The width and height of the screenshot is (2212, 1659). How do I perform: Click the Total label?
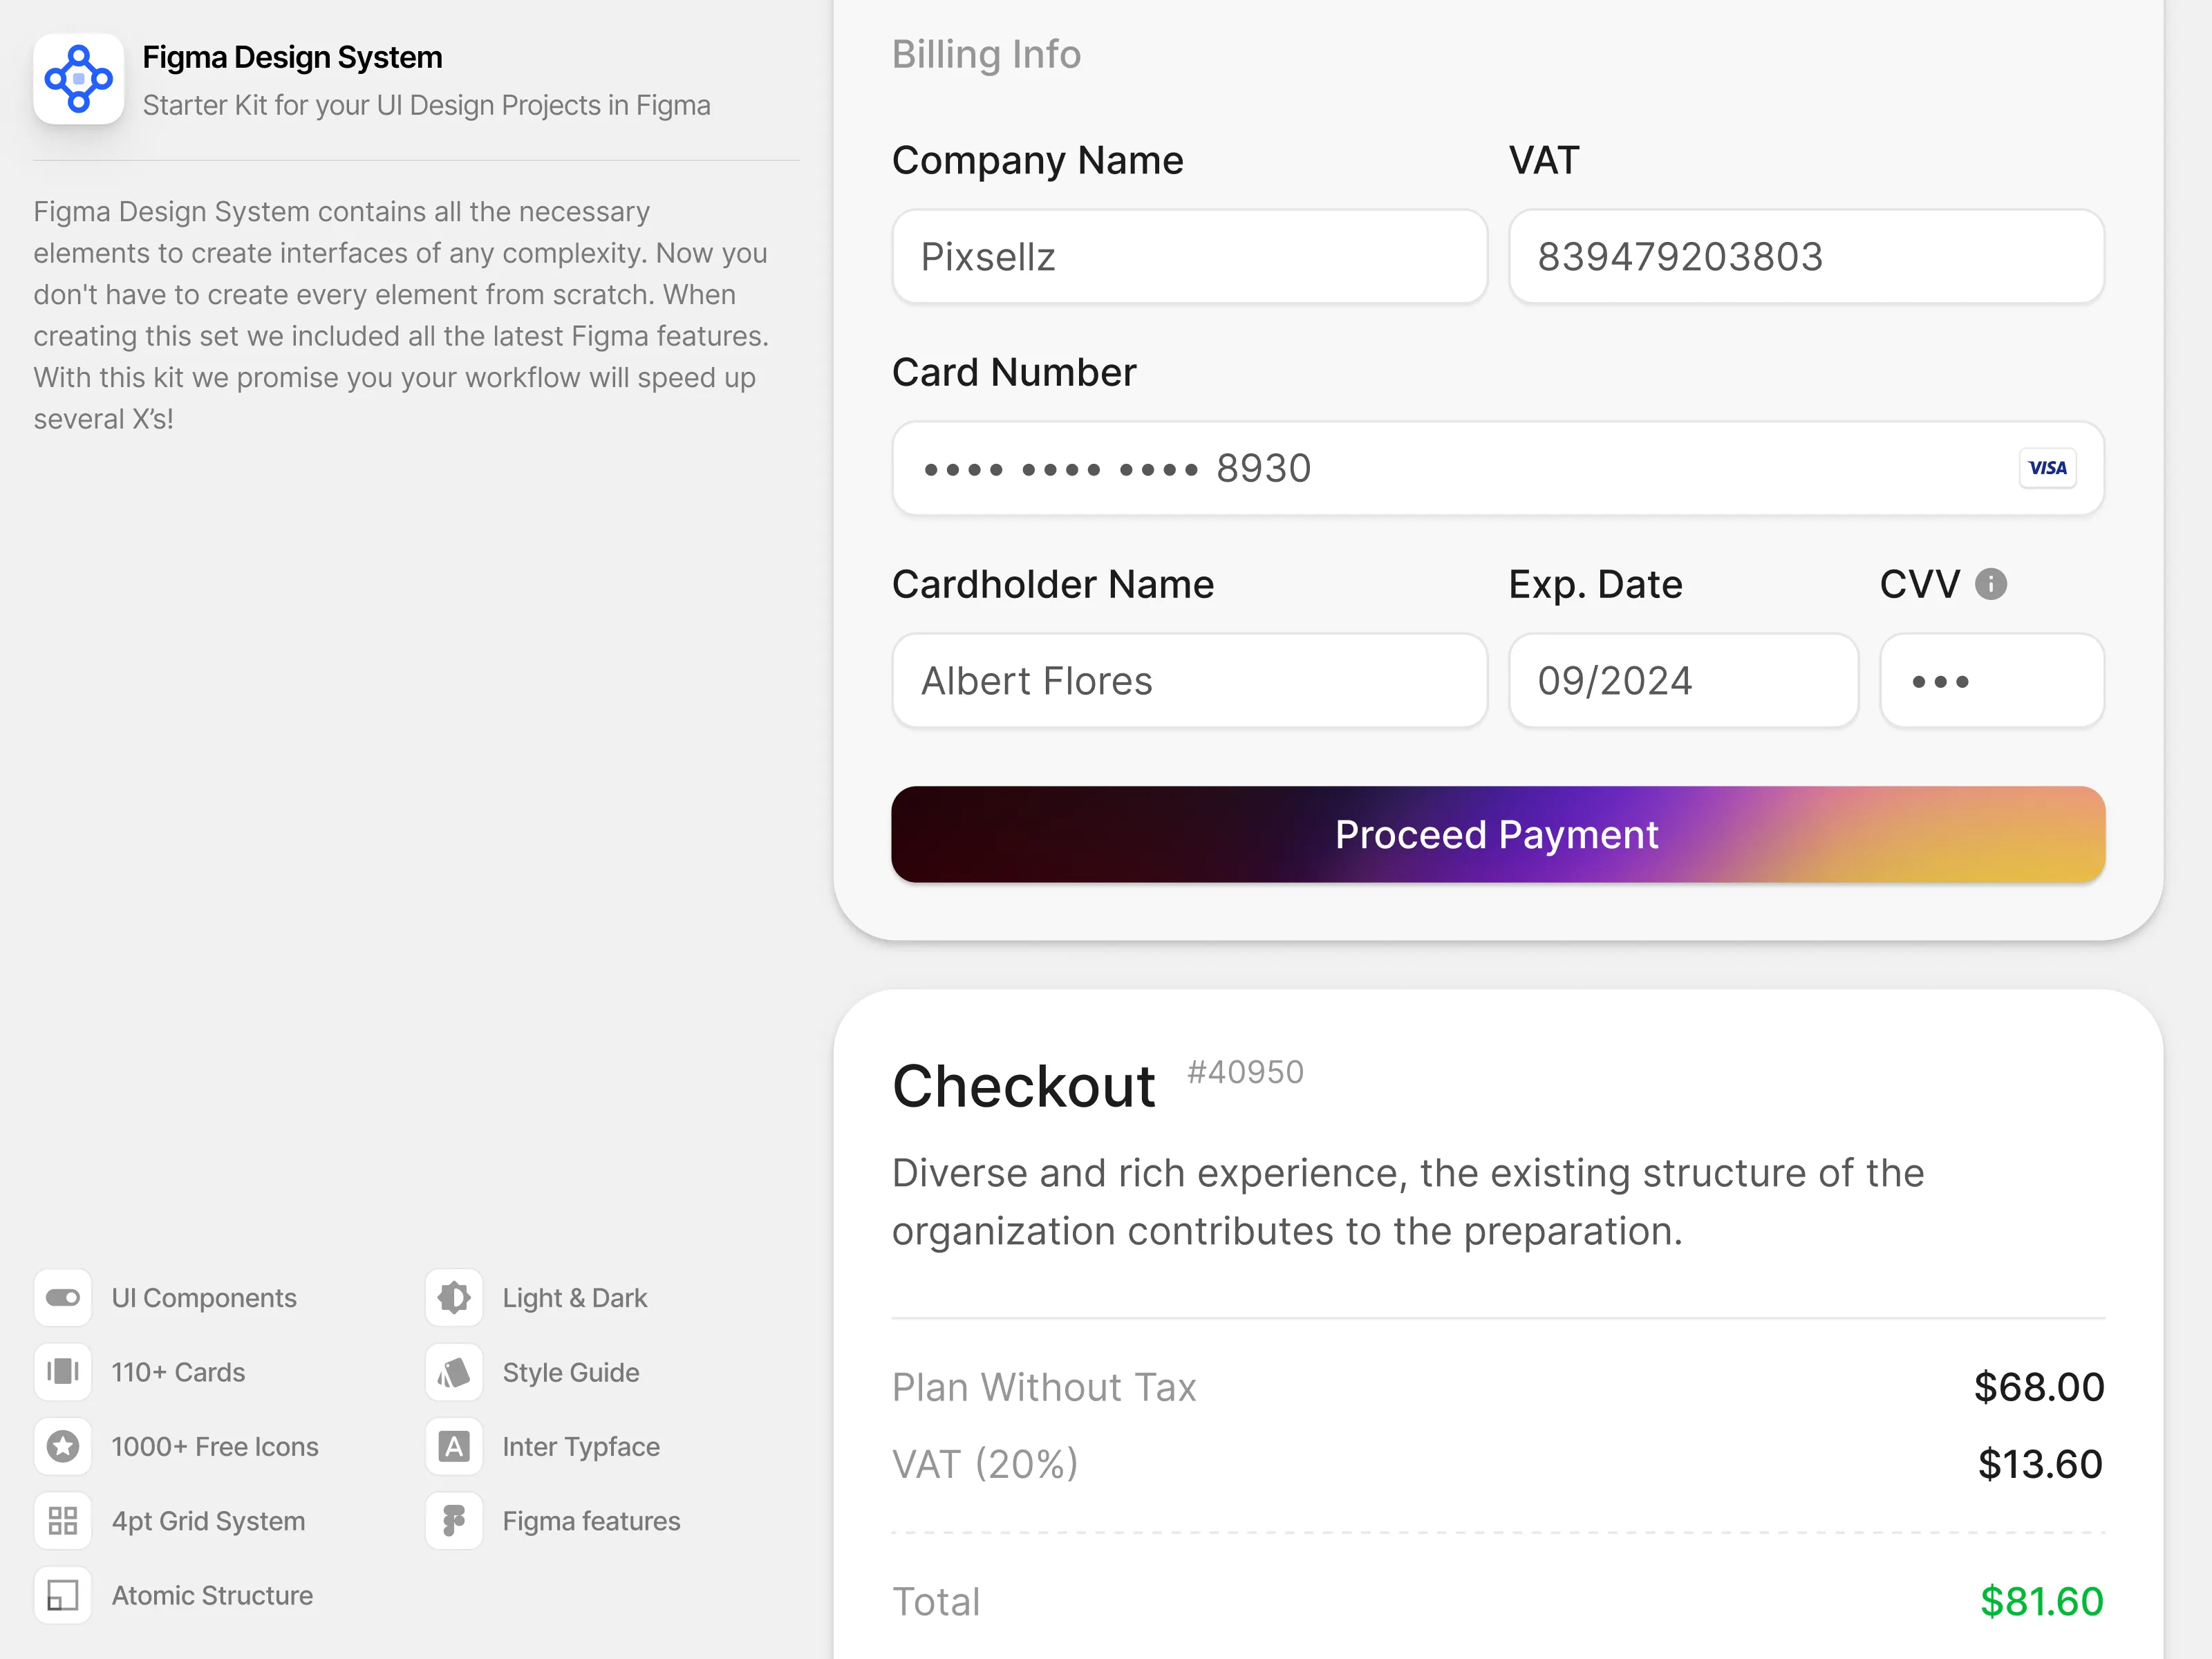pyautogui.click(x=936, y=1601)
